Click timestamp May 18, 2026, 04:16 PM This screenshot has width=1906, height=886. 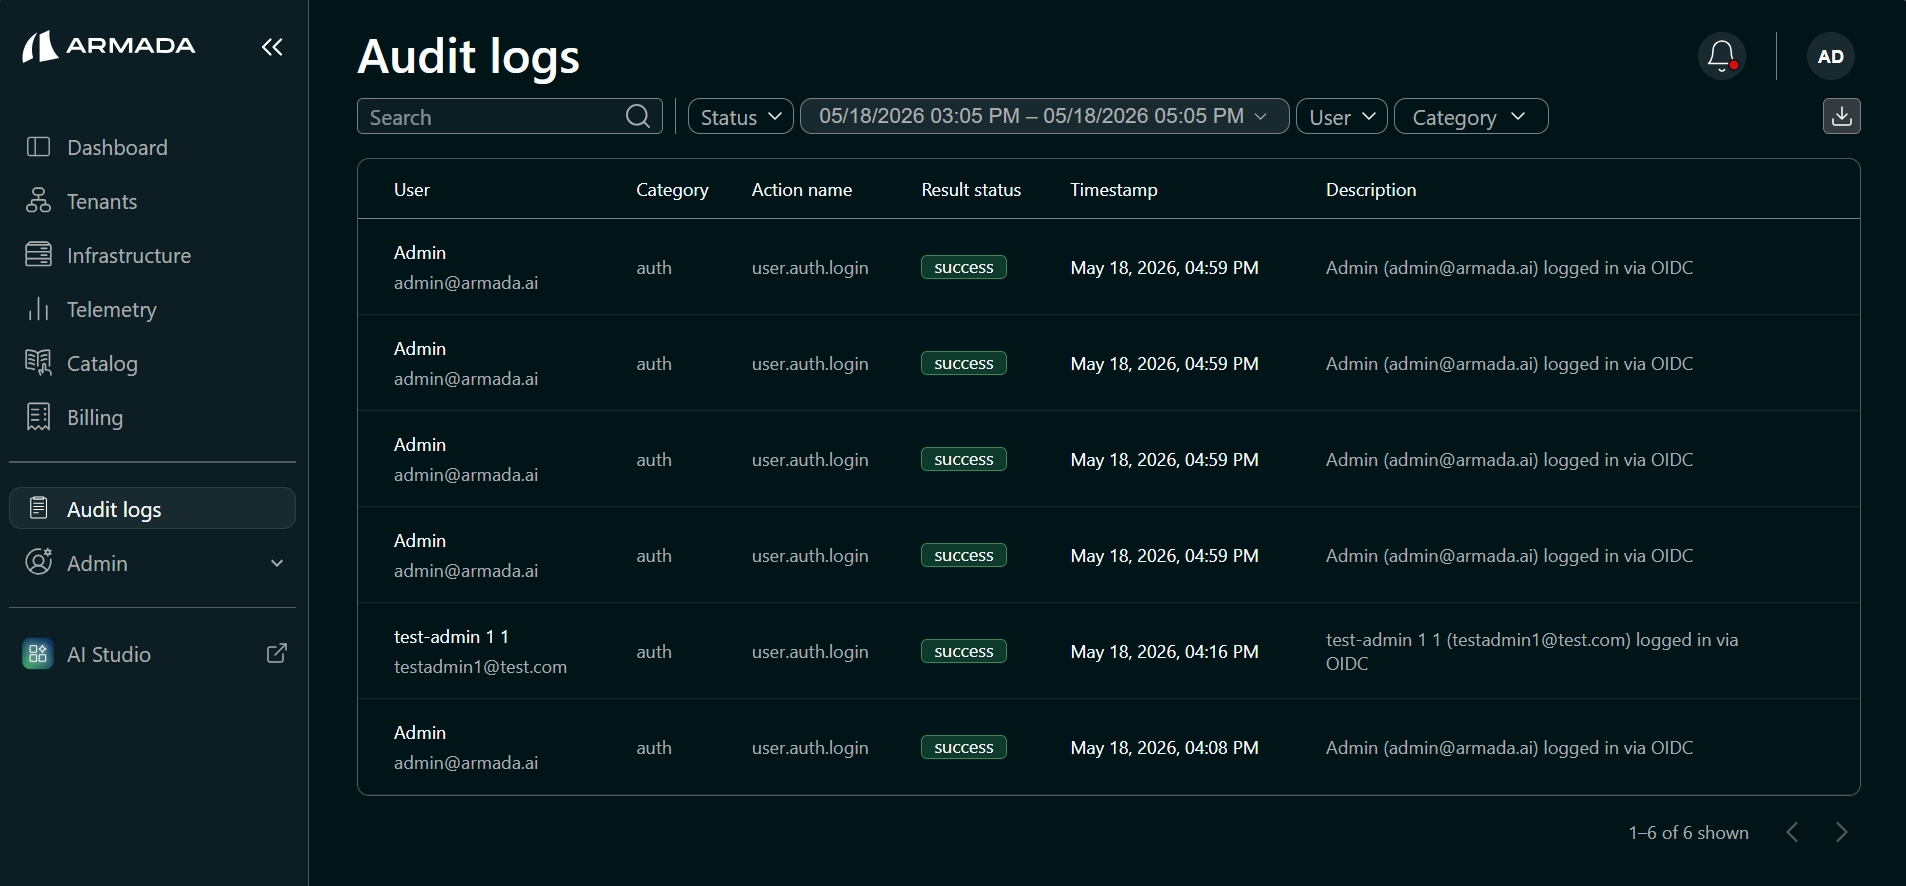1164,651
